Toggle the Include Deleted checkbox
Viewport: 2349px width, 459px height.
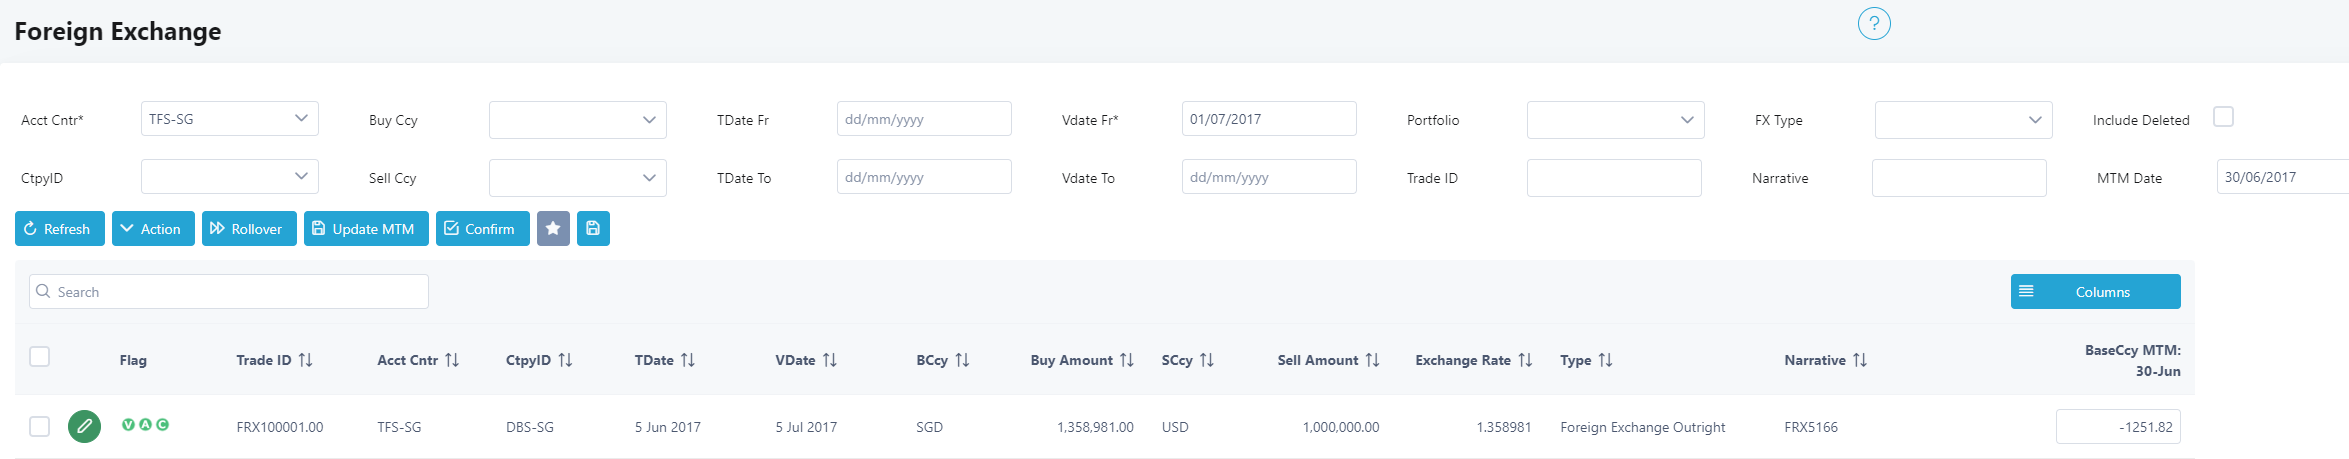point(2223,117)
